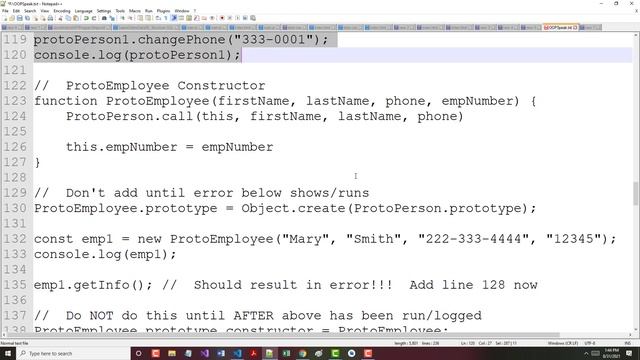Click the Stop Recording macro icon
Screen dimensions: 640x360
230,18
